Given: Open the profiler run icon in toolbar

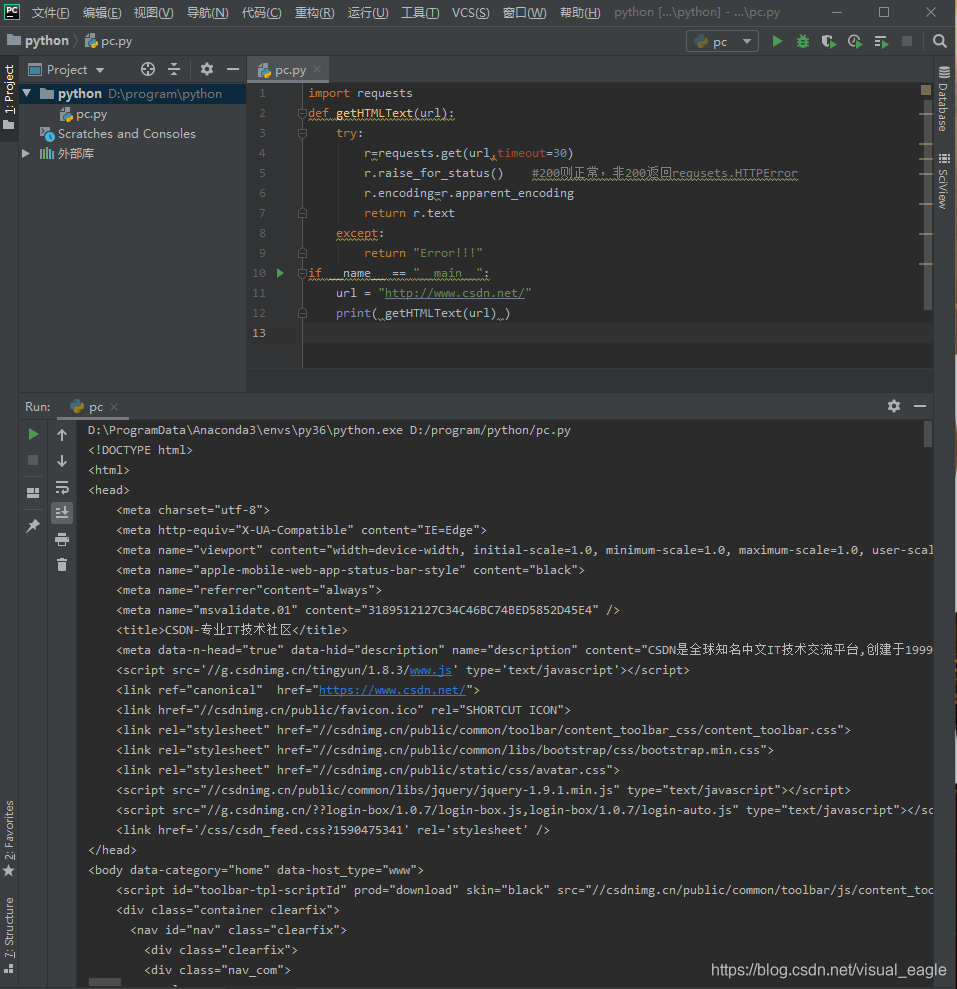Looking at the screenshot, I should 855,41.
